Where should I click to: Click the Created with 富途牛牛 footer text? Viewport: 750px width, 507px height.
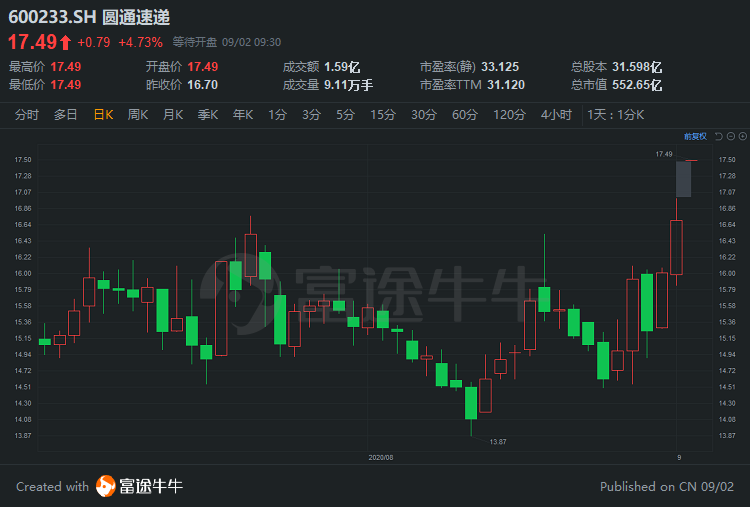click(99, 486)
